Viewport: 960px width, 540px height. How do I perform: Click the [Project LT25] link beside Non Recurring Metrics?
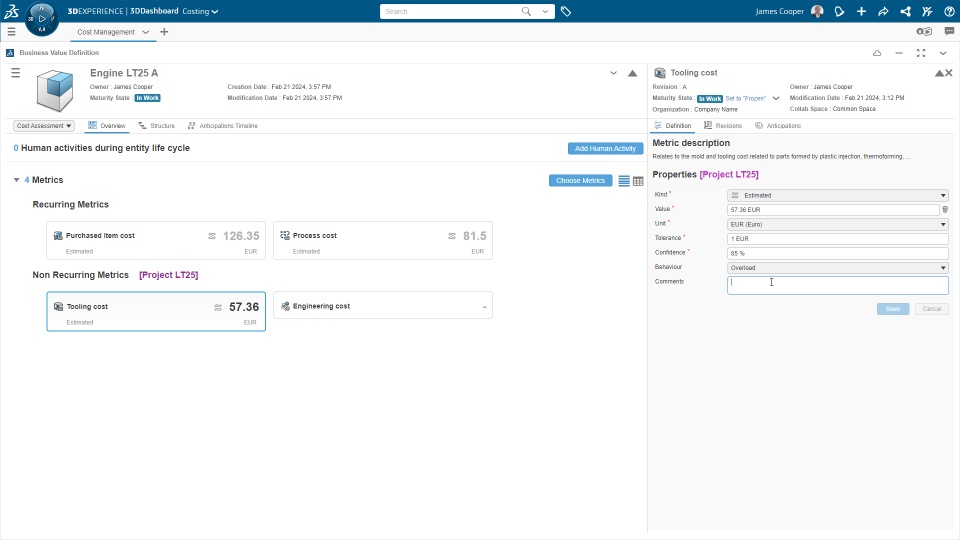tap(168, 275)
